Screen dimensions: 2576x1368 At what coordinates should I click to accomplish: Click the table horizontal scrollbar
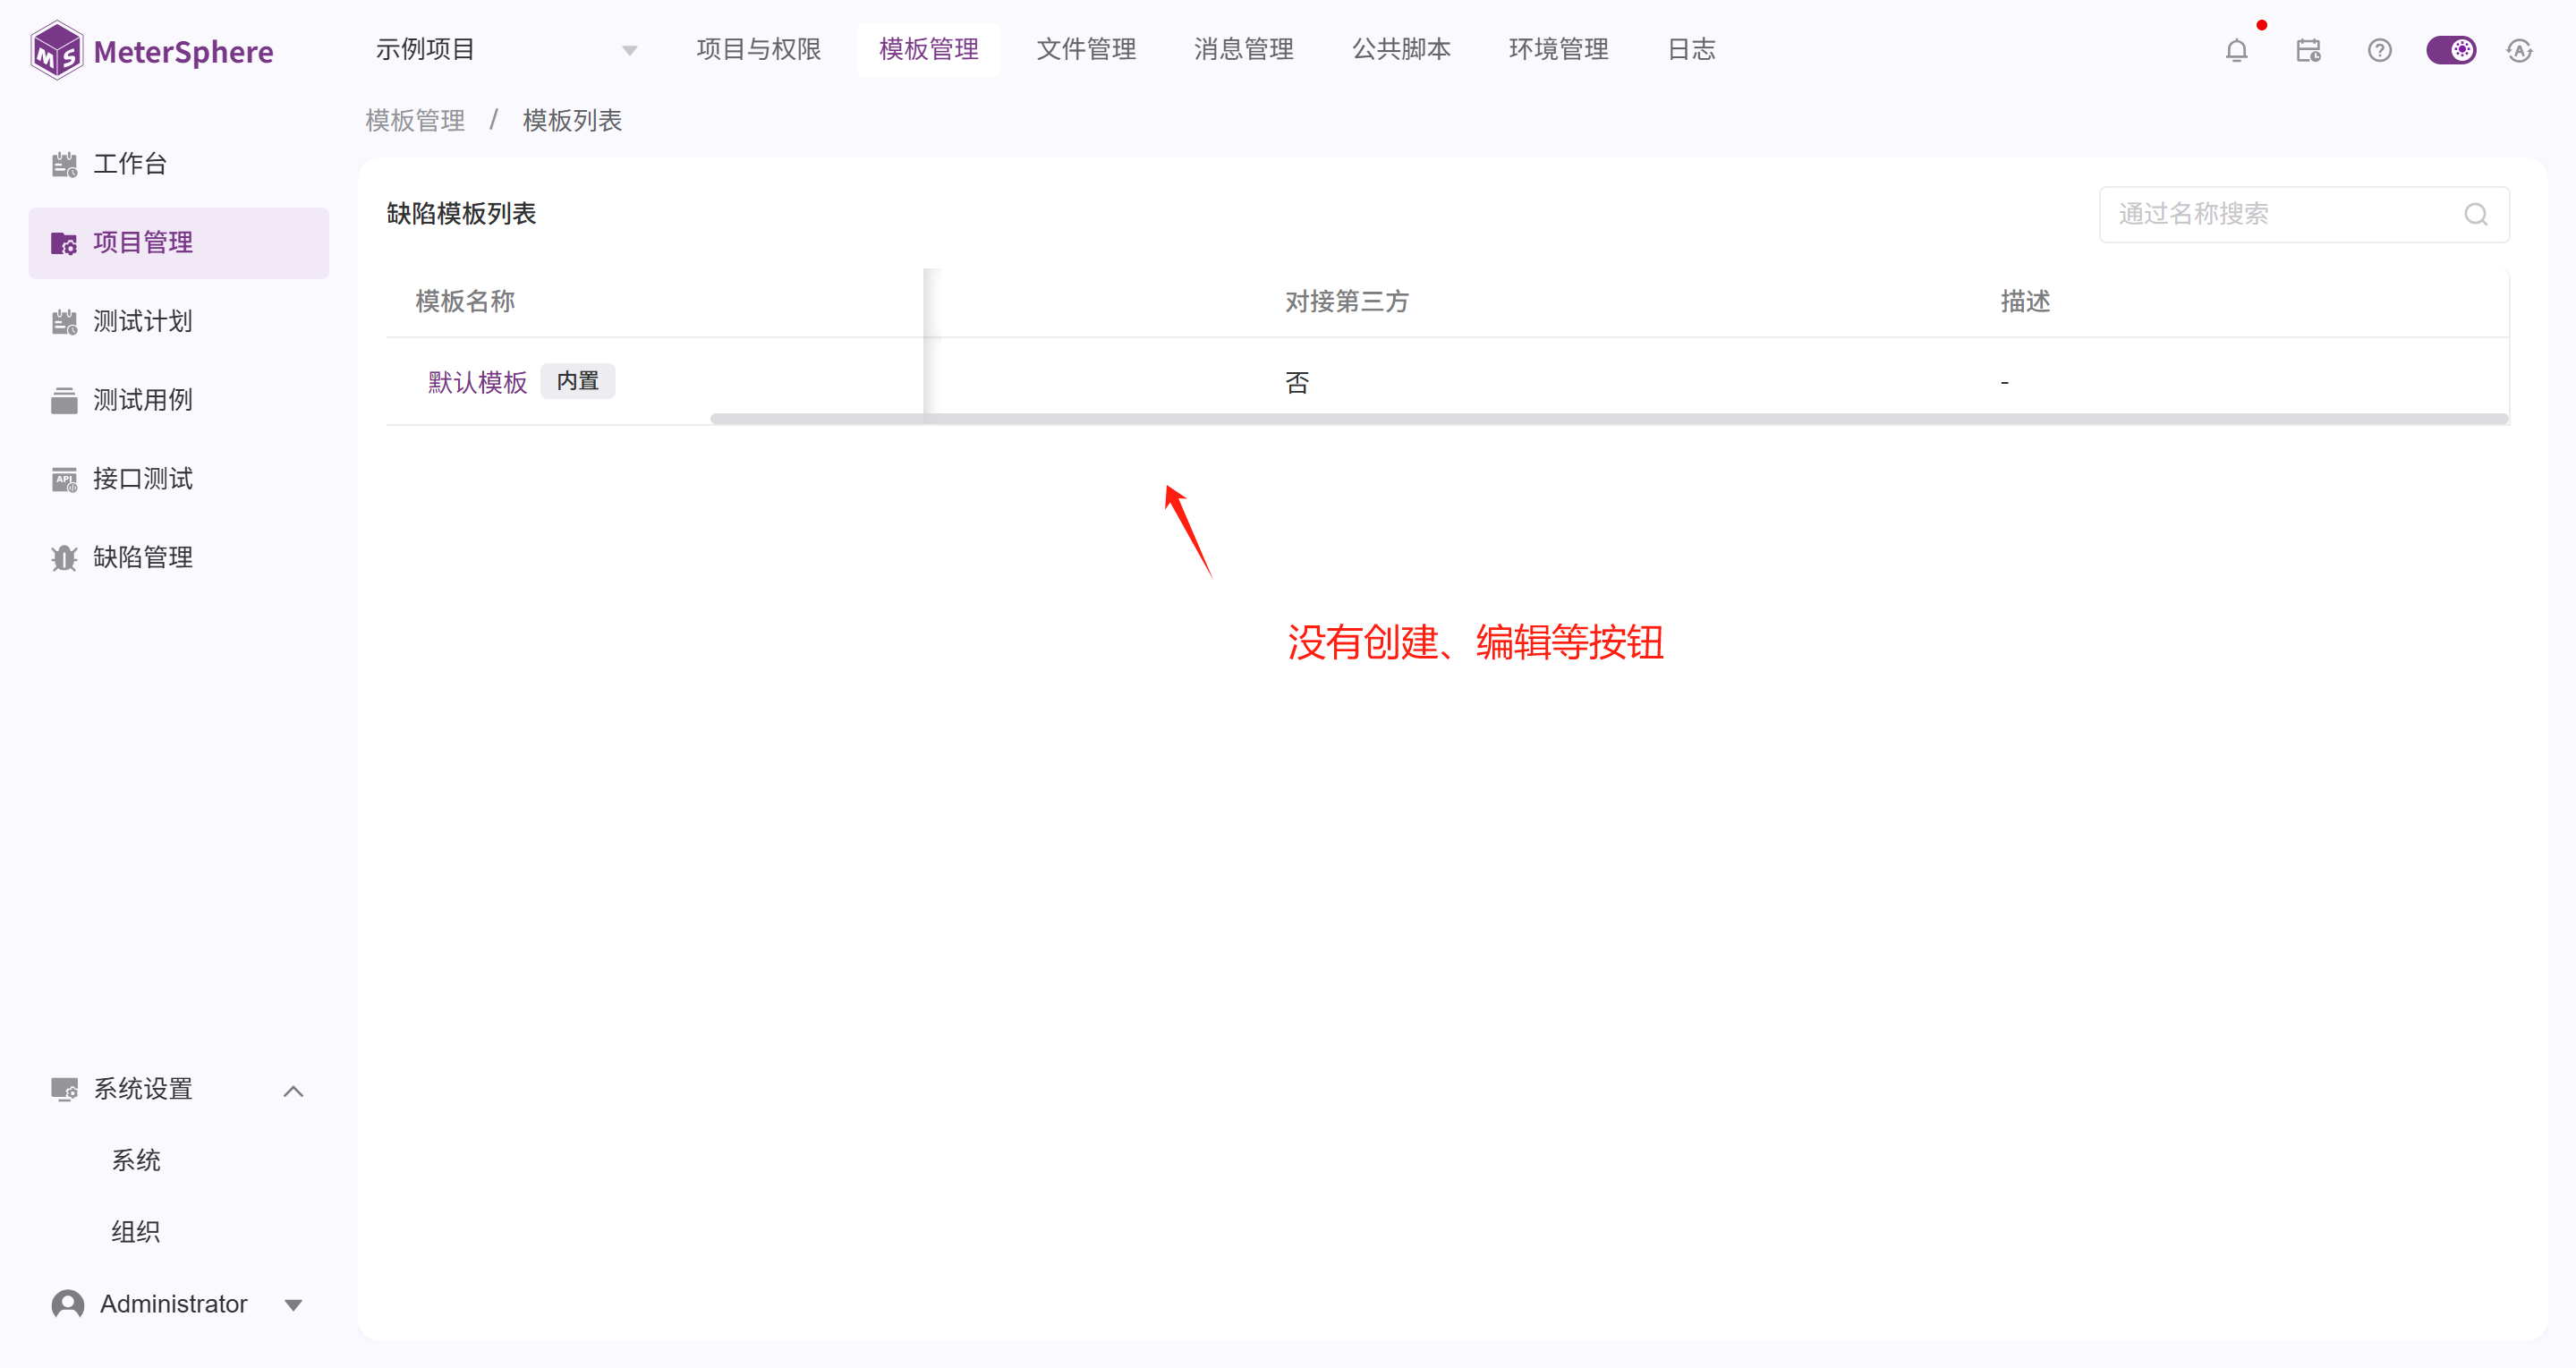click(1609, 419)
